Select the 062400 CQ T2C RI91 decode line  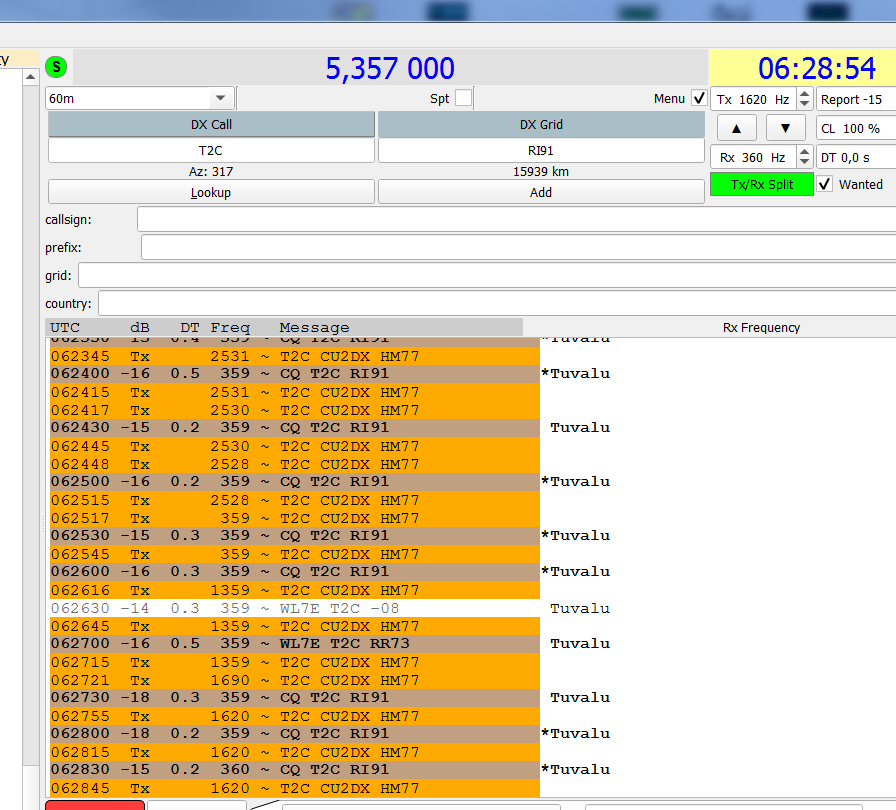coord(295,374)
